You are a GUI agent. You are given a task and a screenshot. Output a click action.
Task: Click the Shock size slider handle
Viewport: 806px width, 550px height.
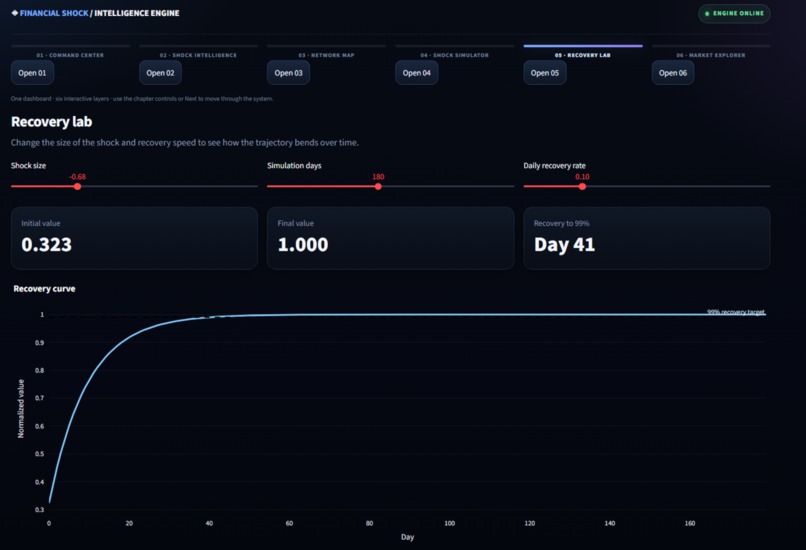click(77, 187)
